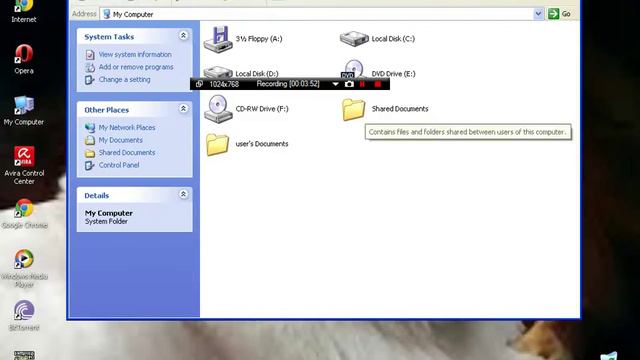Click the Address field showing My Computer
Viewport: 640px width, 360px height.
click(316, 14)
